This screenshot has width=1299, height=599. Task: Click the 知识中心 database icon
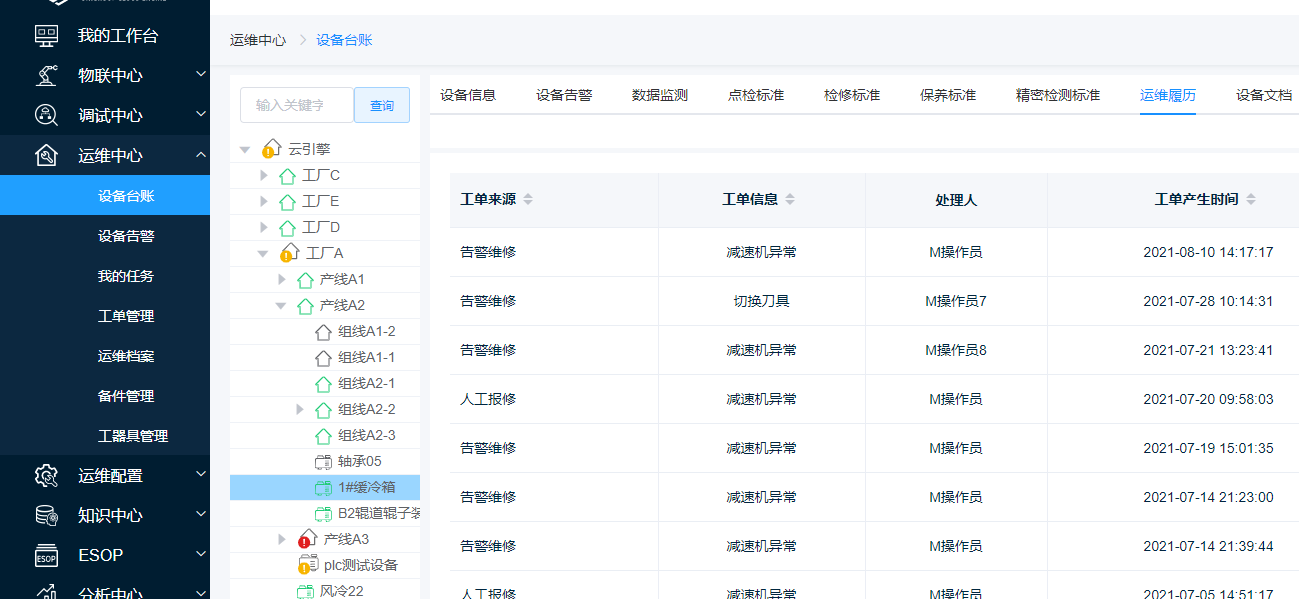click(46, 516)
